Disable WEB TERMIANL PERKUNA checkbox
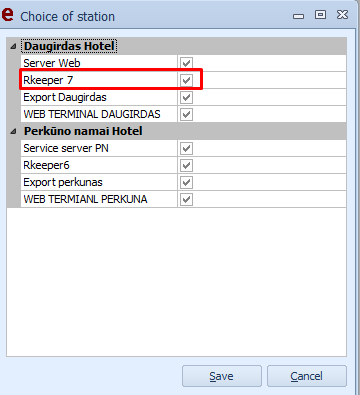360x395 pixels. point(186,199)
